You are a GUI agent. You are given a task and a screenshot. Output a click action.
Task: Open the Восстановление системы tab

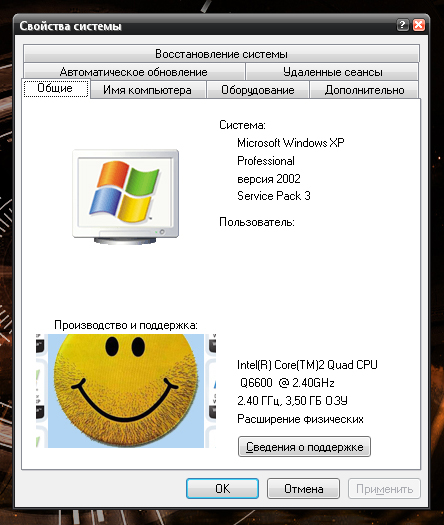[221, 54]
